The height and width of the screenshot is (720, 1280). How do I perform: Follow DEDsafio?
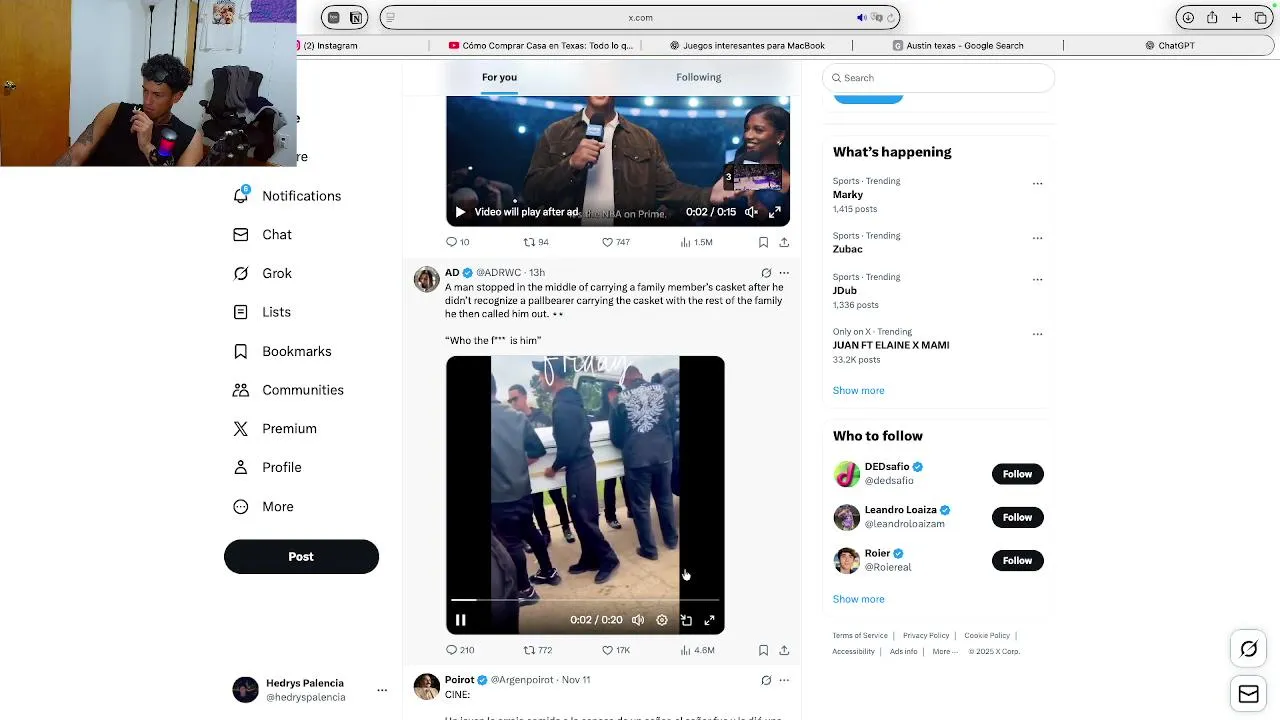point(1017,474)
